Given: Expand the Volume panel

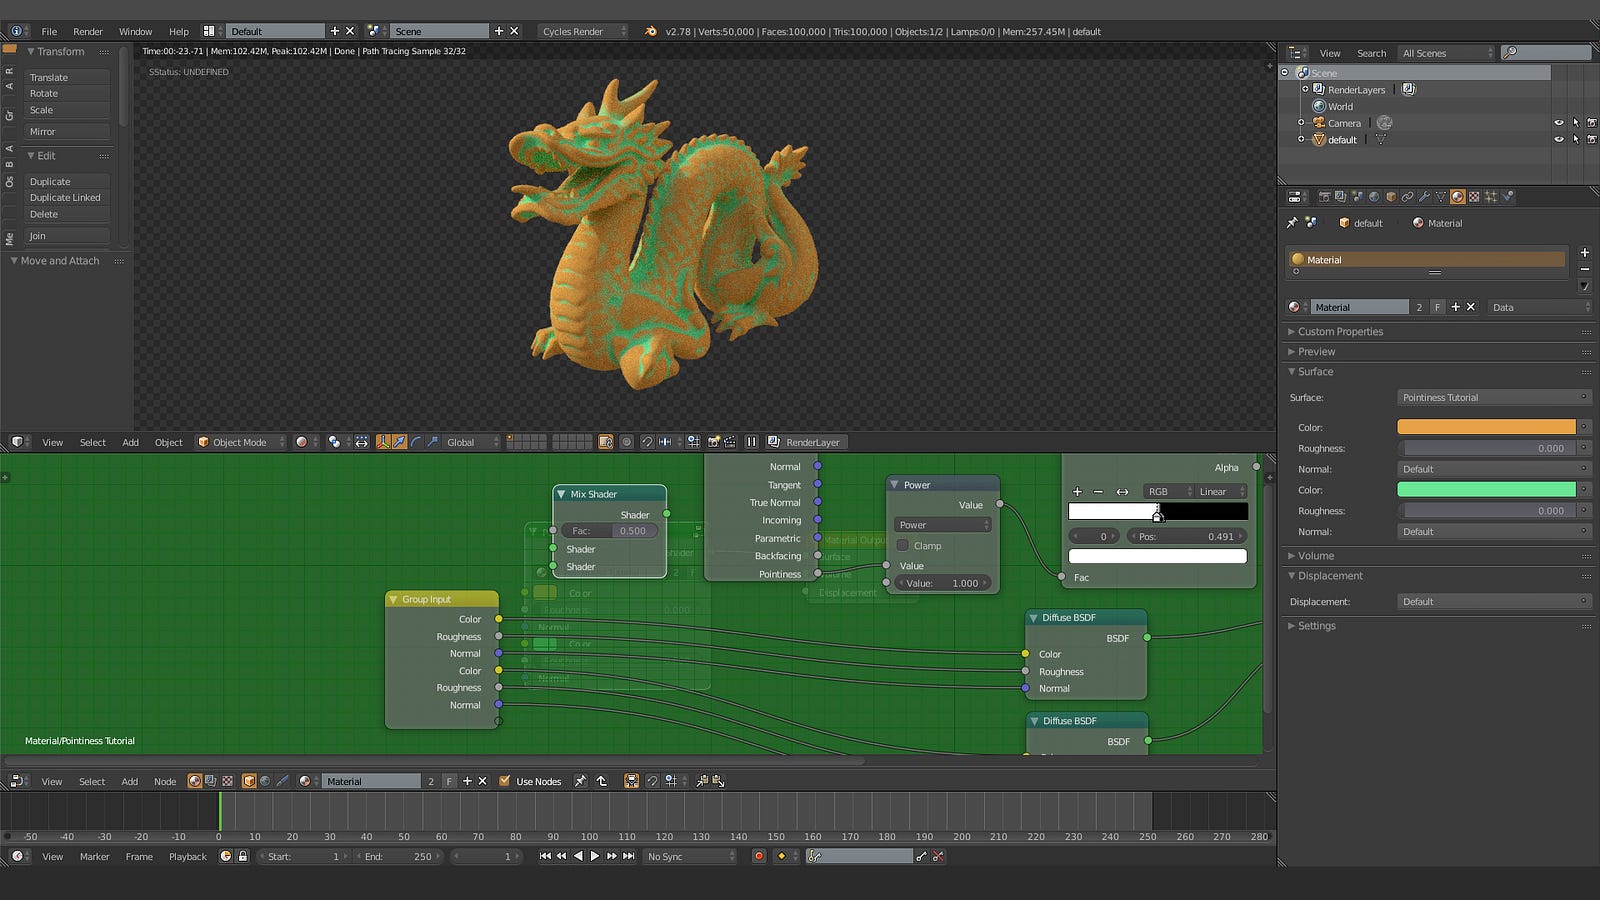Looking at the screenshot, I should click(1315, 556).
